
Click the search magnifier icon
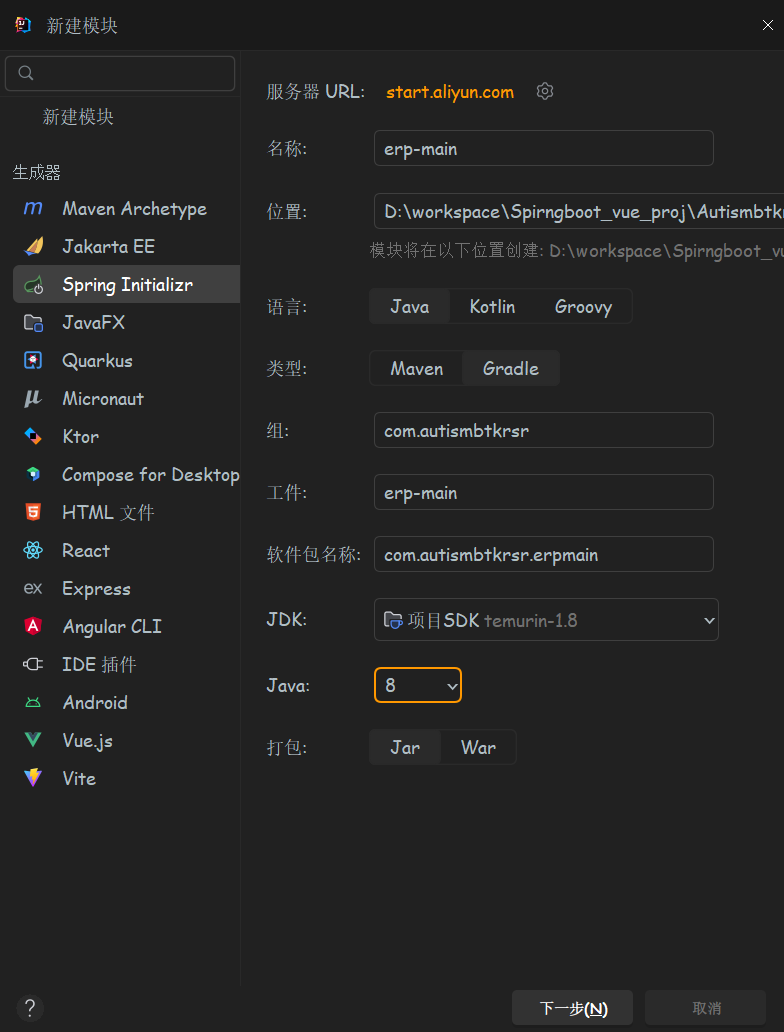(26, 73)
